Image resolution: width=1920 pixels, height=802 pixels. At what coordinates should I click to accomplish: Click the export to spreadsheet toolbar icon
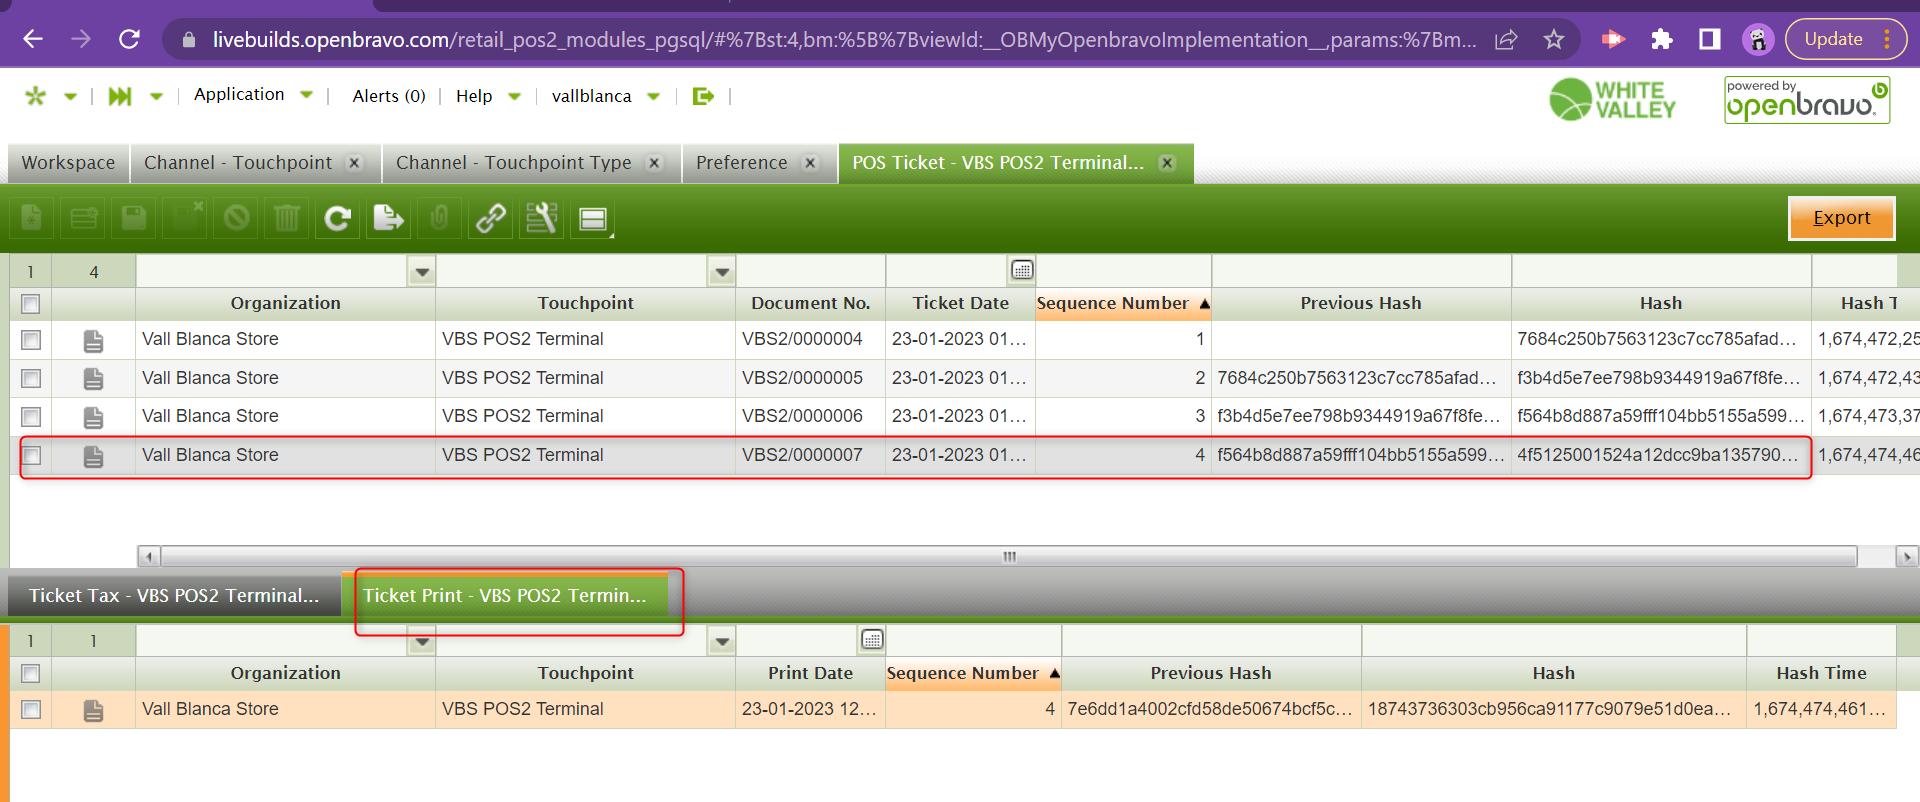(389, 218)
